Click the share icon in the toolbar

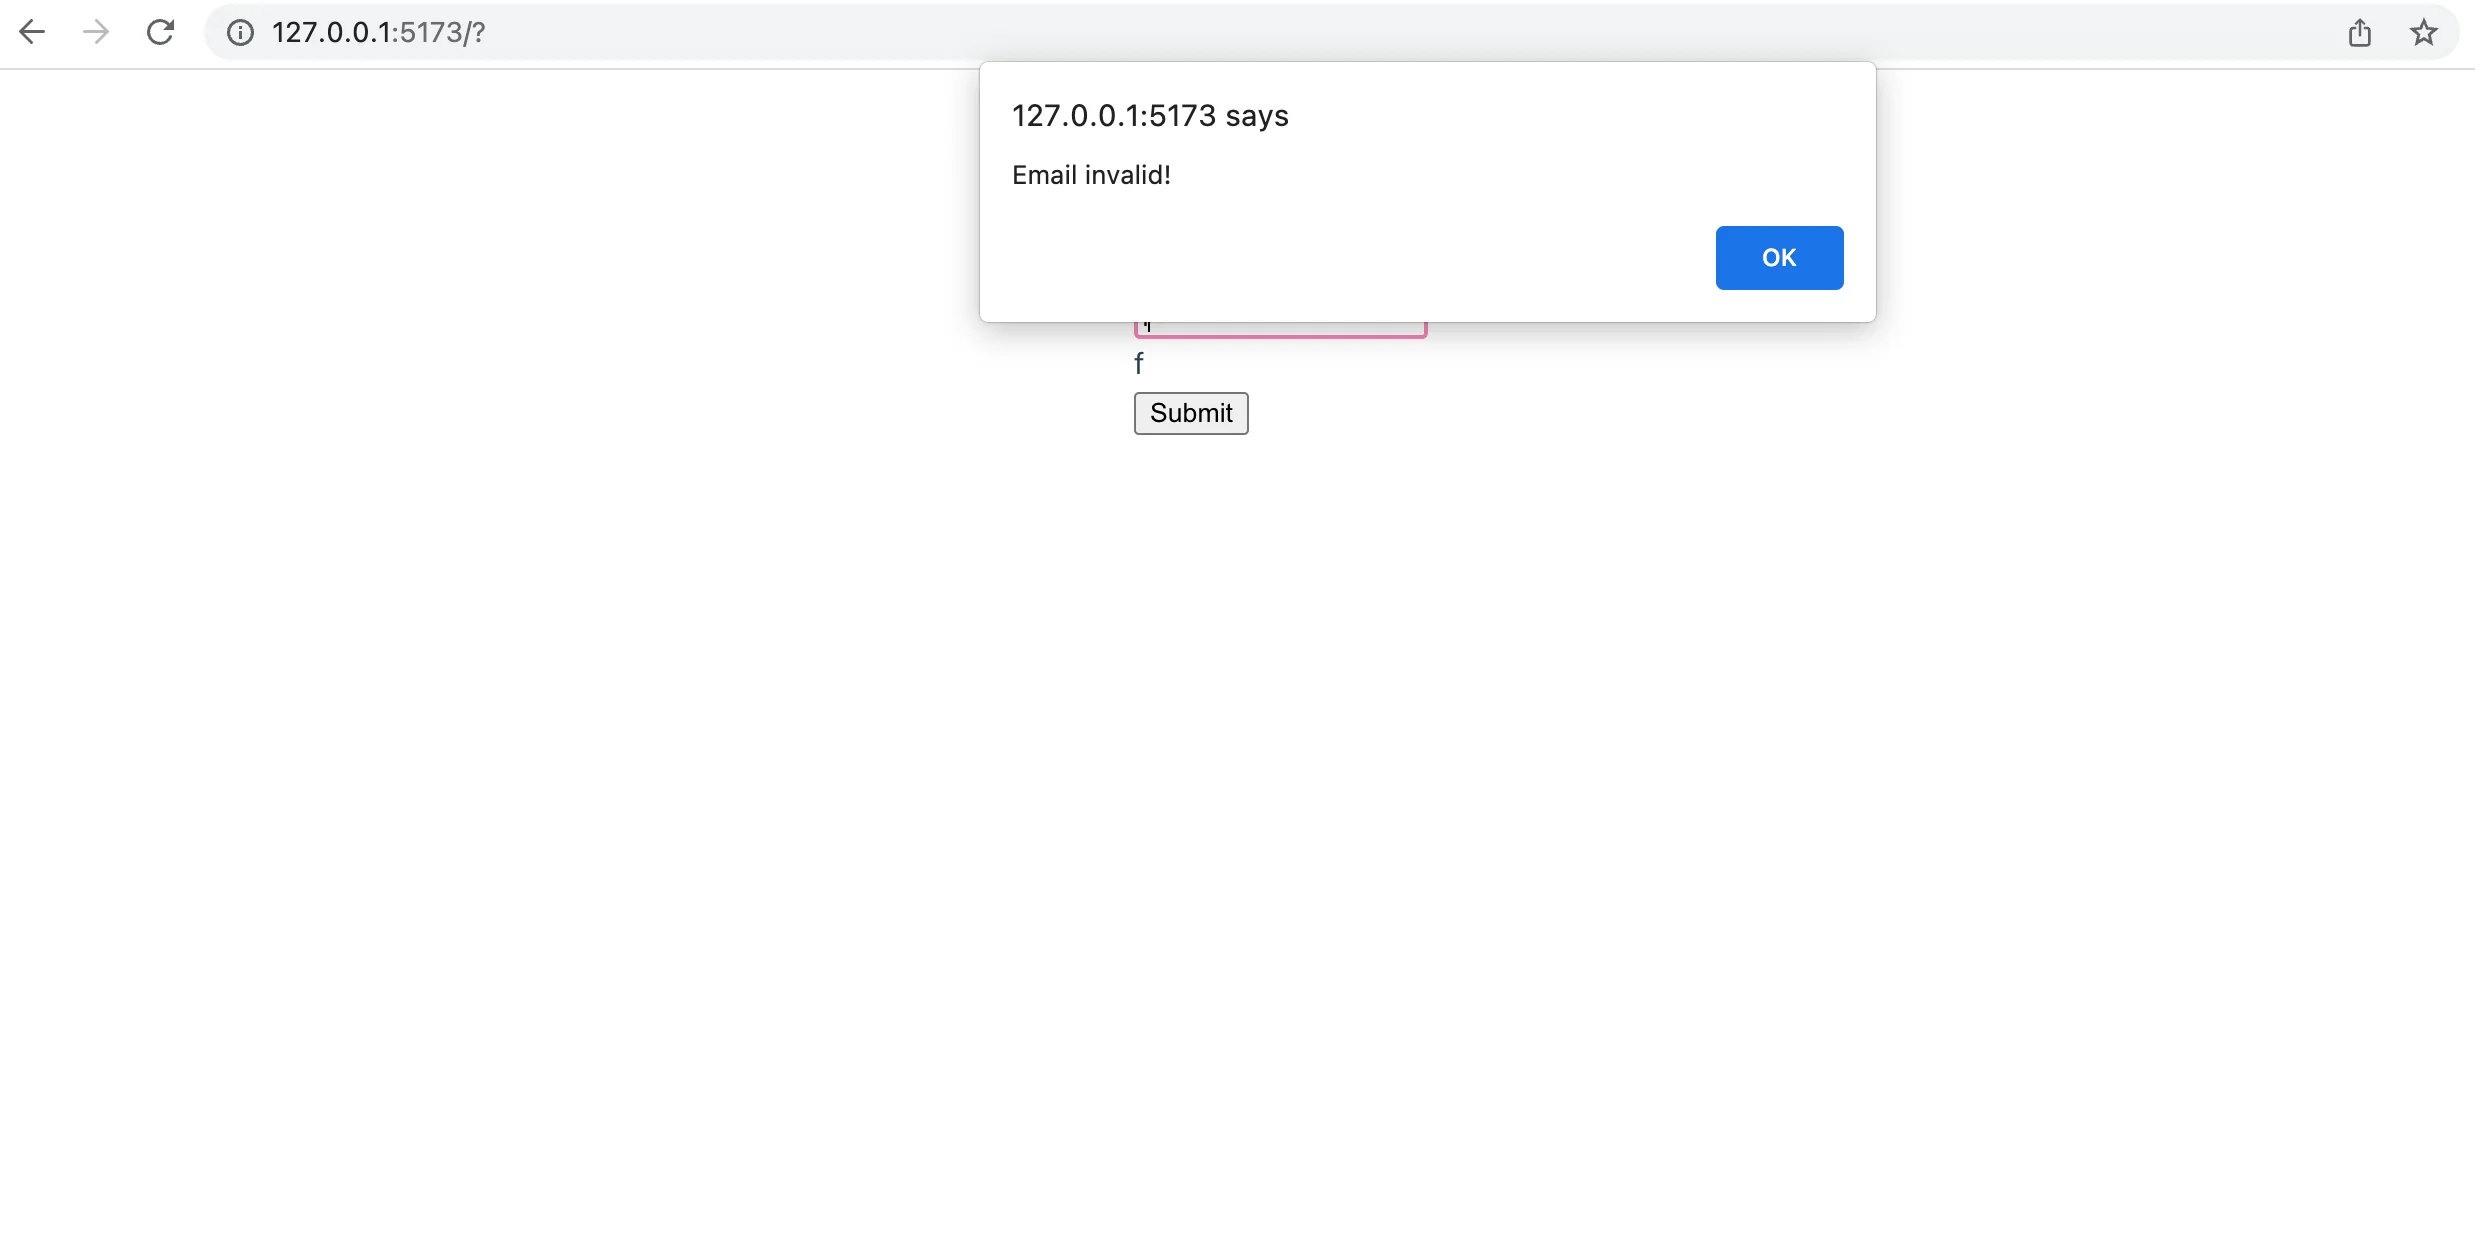pos(2361,32)
